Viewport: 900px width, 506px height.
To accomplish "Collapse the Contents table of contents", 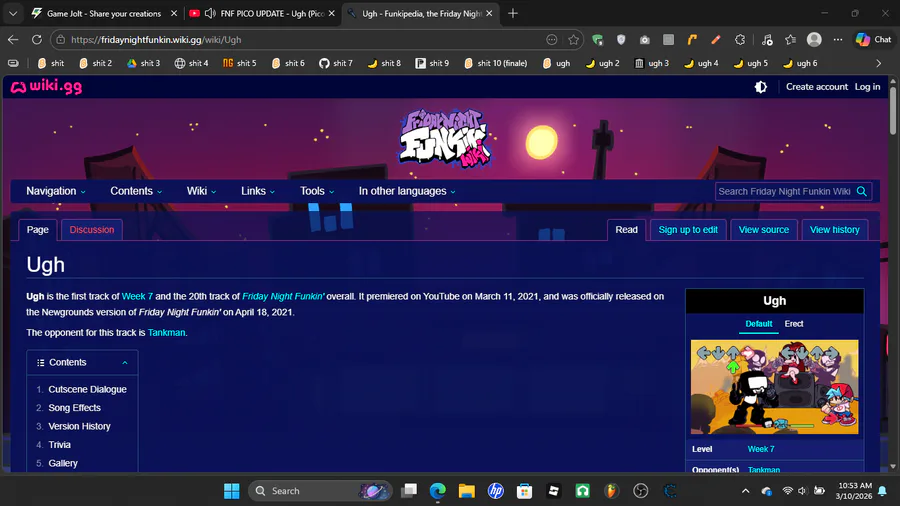I will [125, 363].
